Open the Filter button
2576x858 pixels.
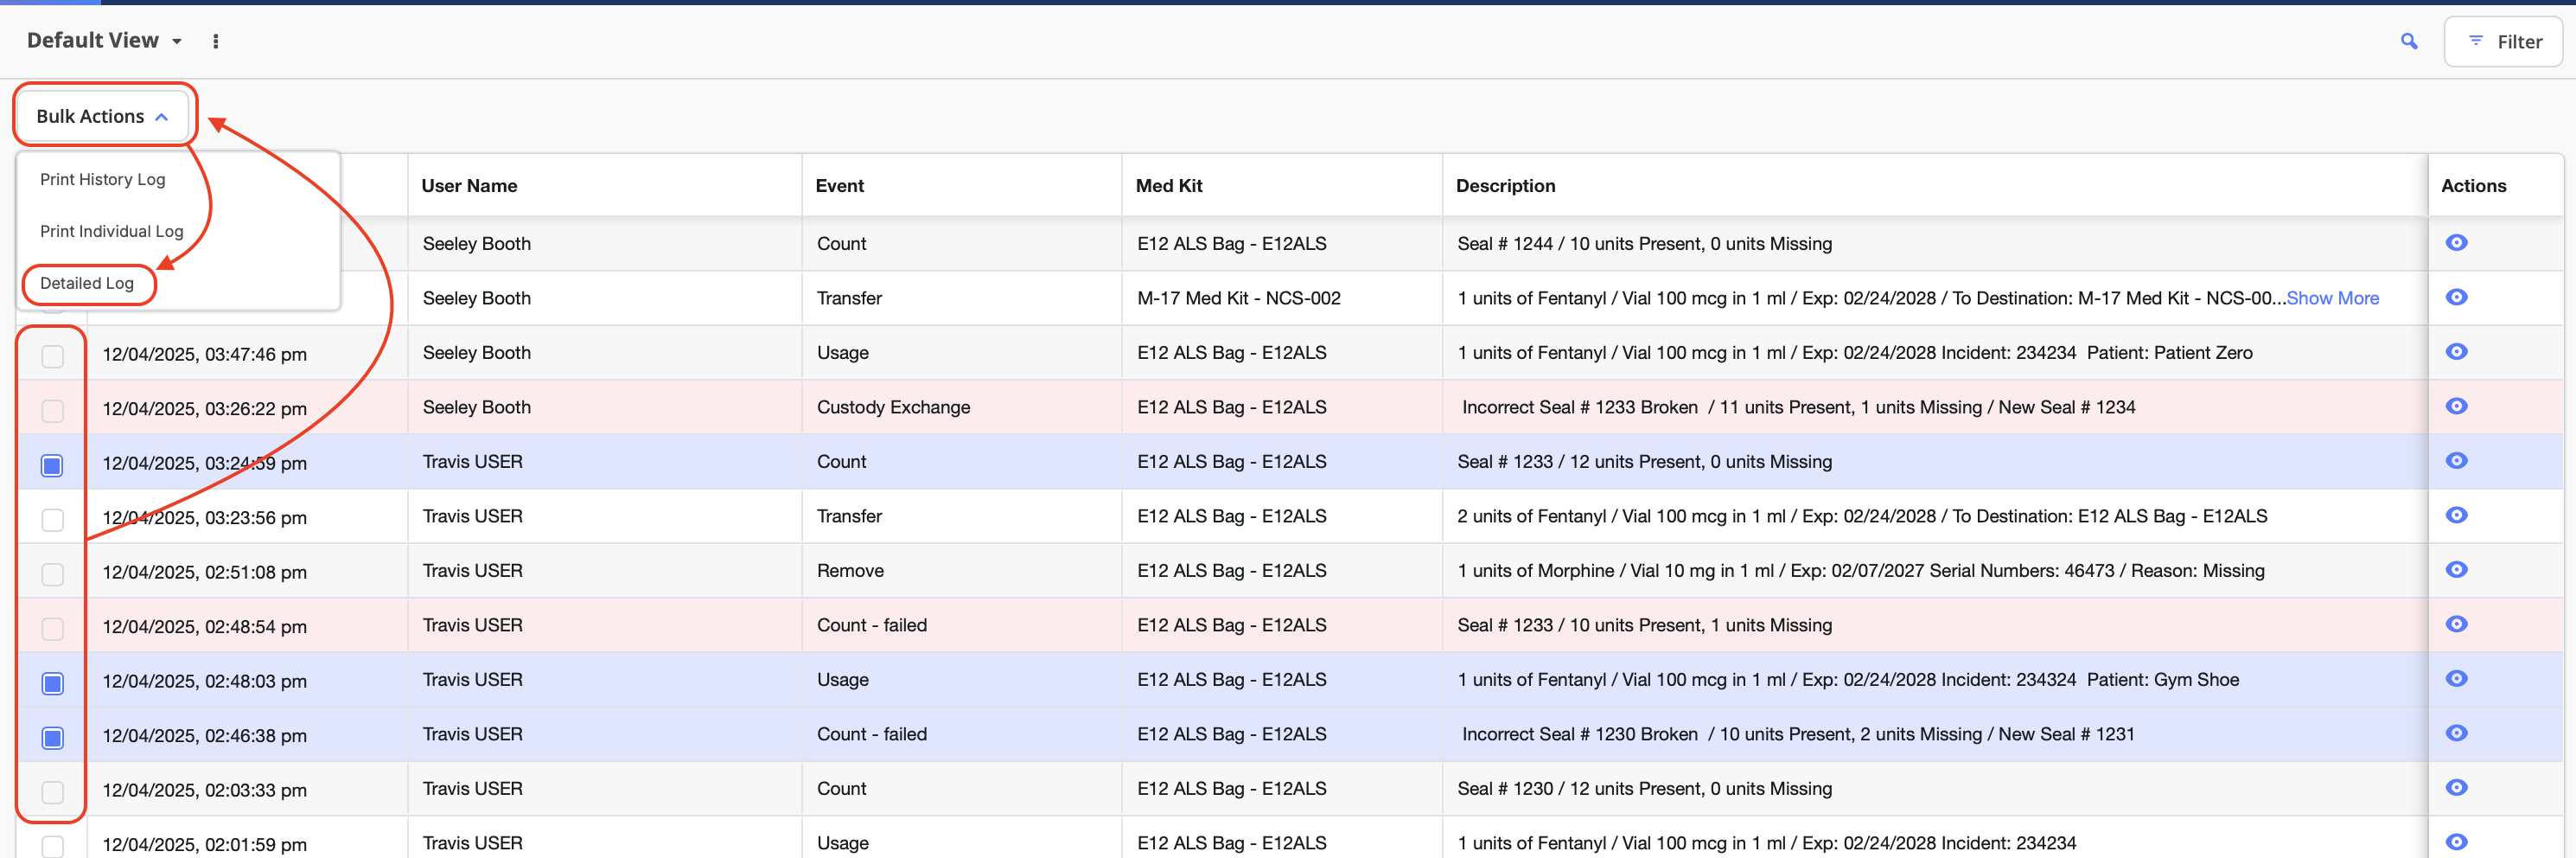click(x=2503, y=42)
